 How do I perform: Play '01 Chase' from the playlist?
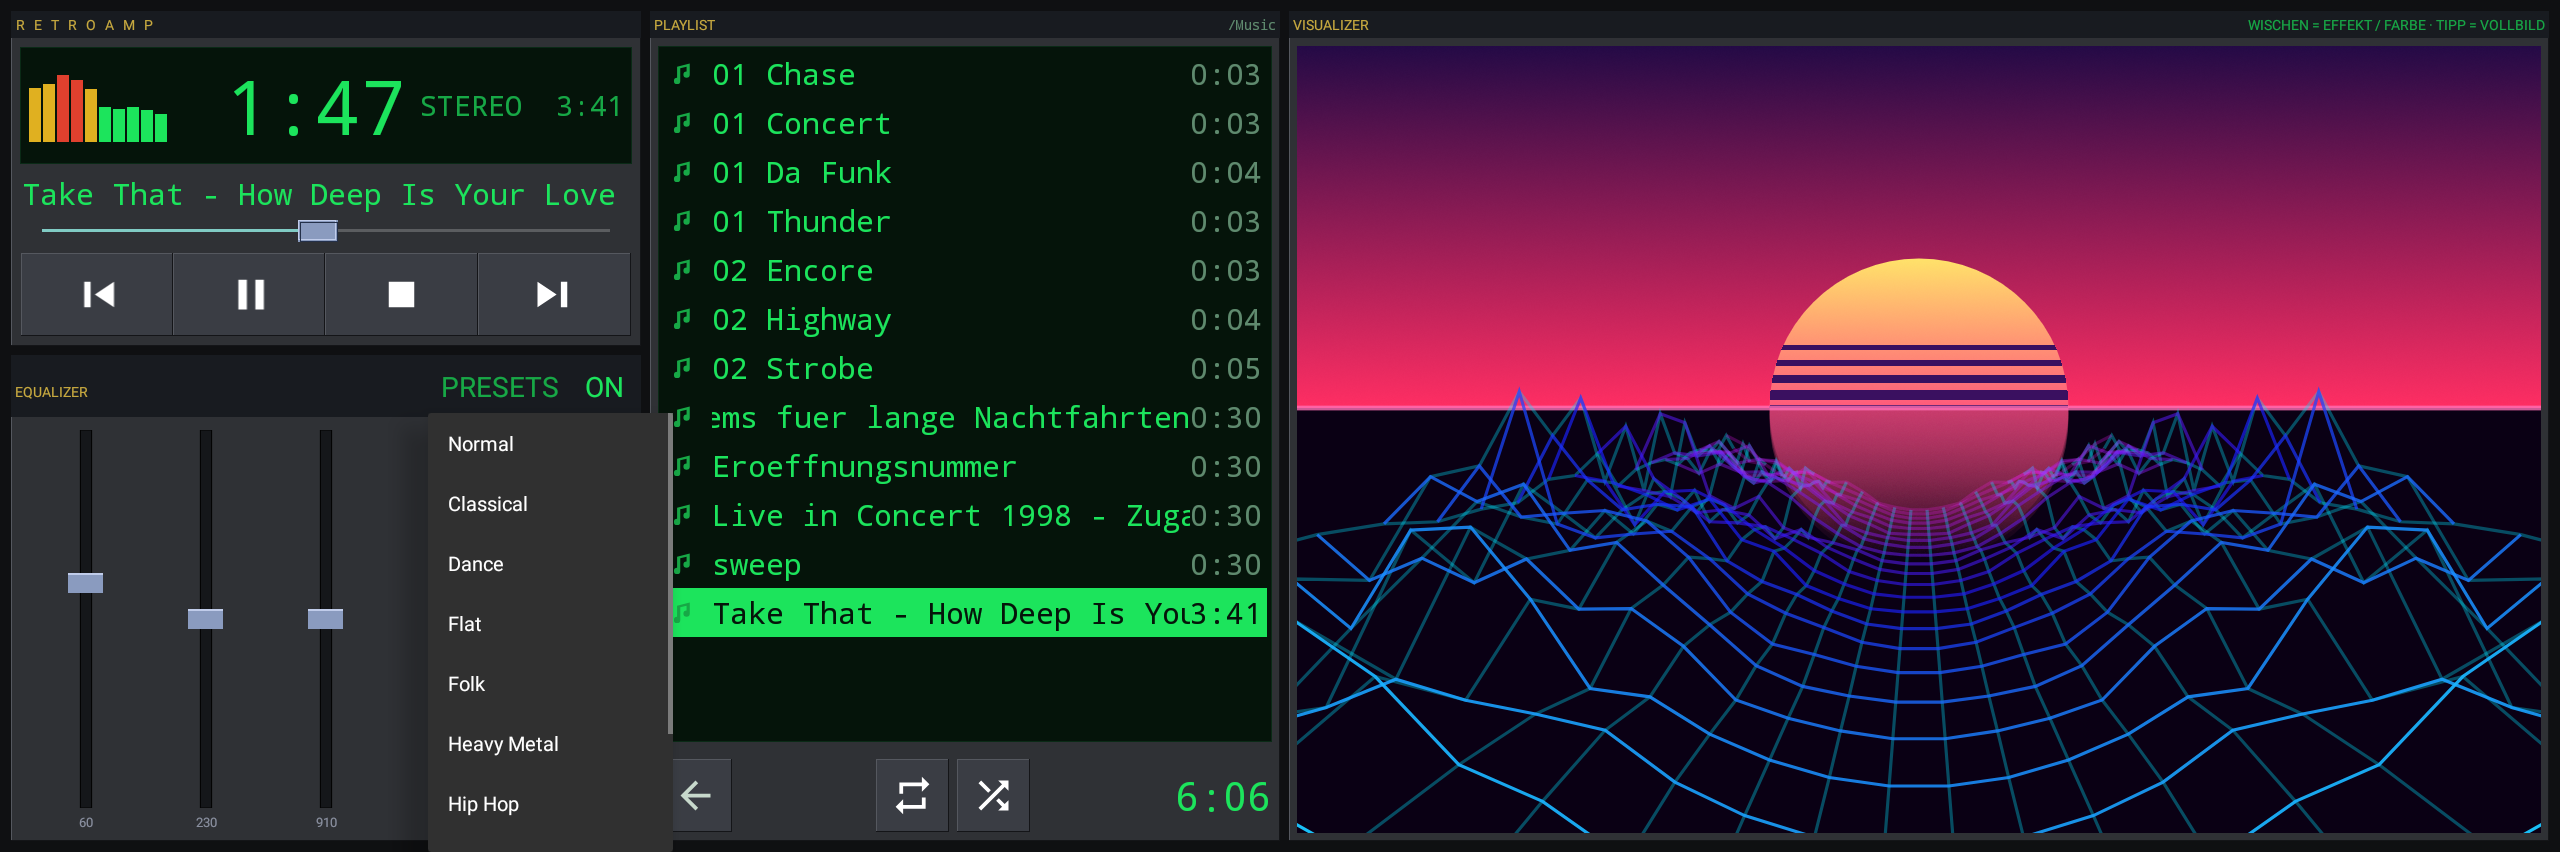[x=966, y=75]
